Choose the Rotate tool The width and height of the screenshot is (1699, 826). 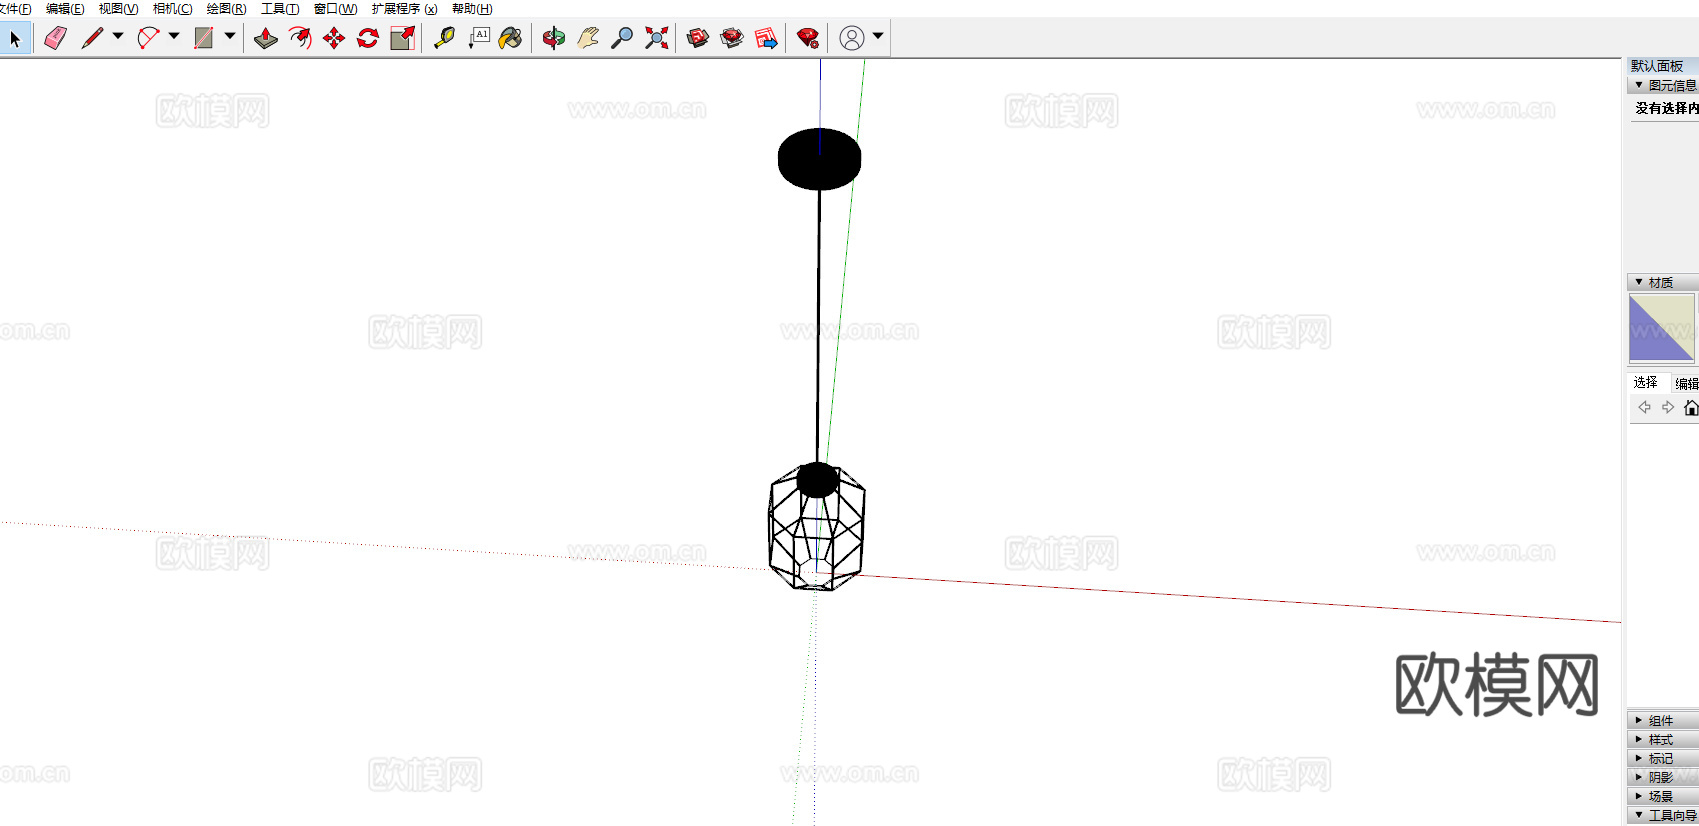368,38
